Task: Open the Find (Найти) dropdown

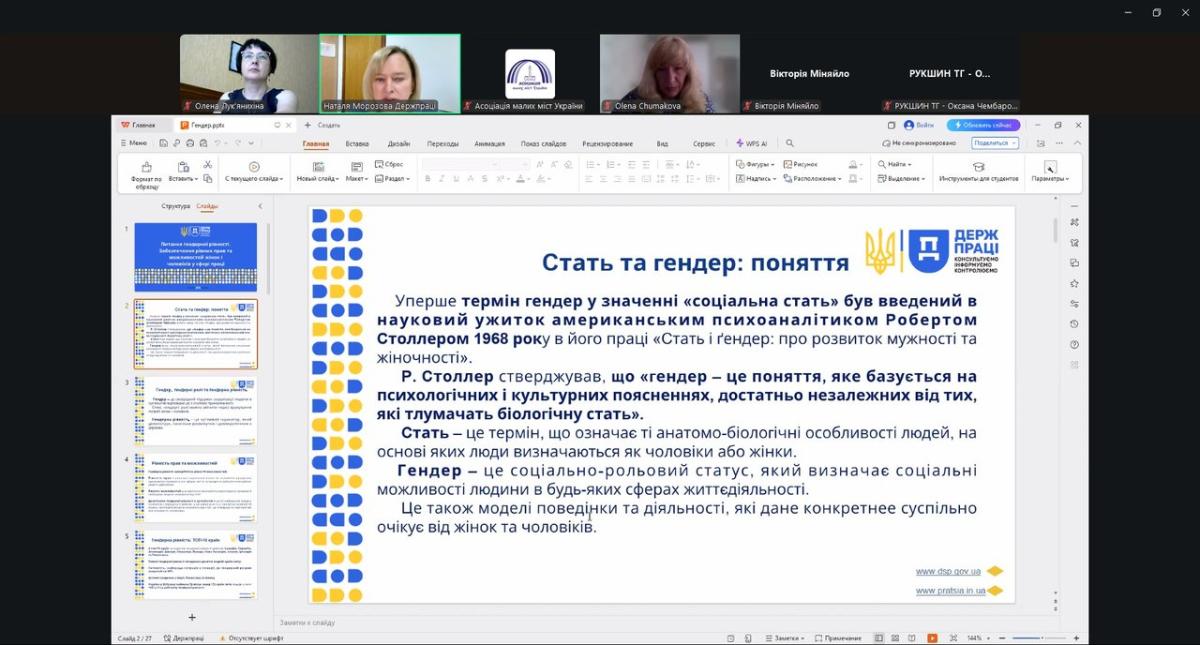Action: pos(895,164)
